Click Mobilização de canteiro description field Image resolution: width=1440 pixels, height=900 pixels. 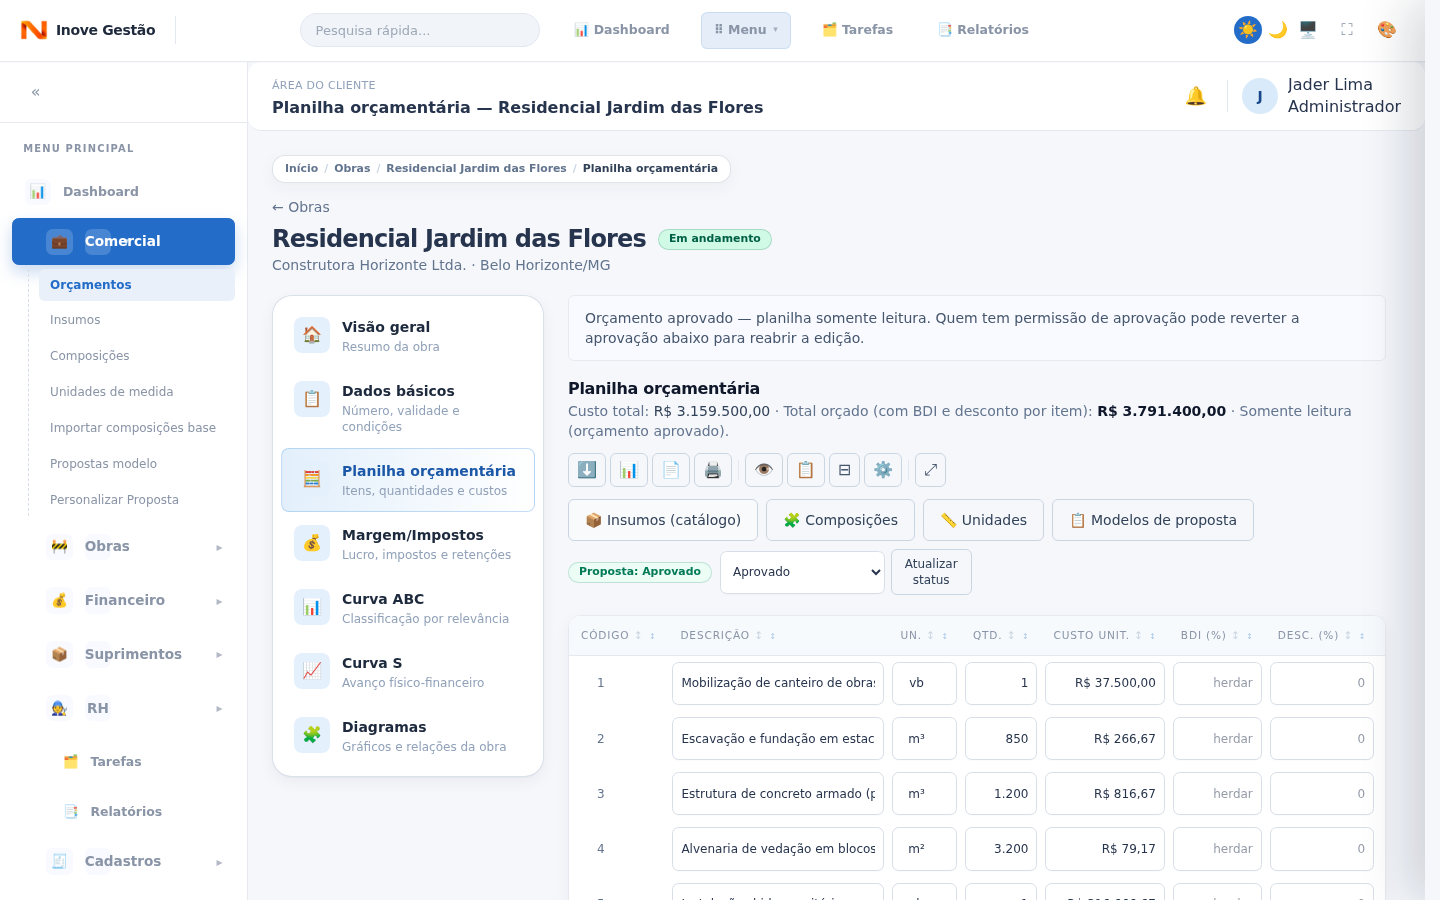pyautogui.click(x=778, y=683)
